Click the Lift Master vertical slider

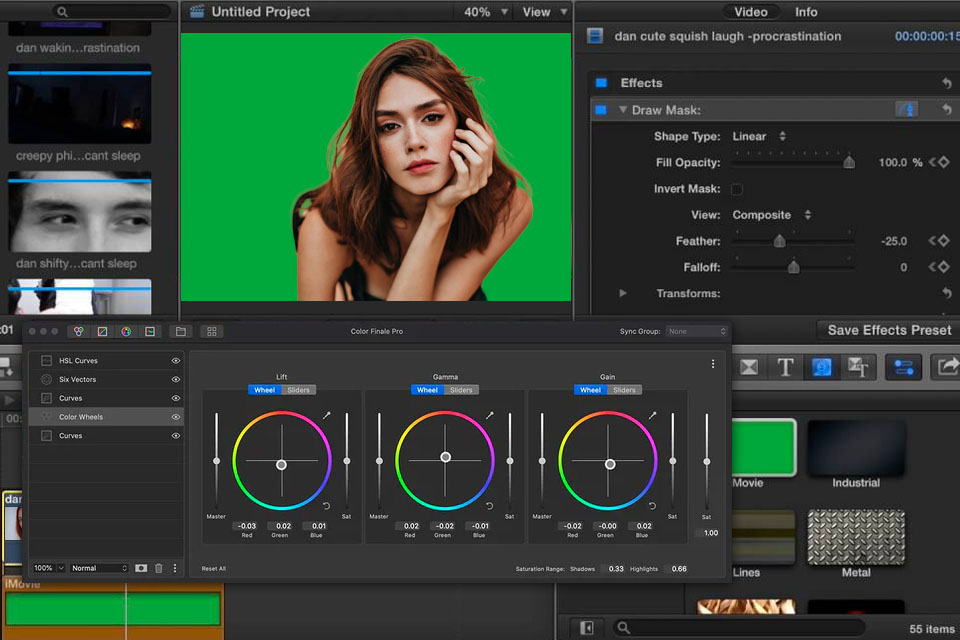216,461
